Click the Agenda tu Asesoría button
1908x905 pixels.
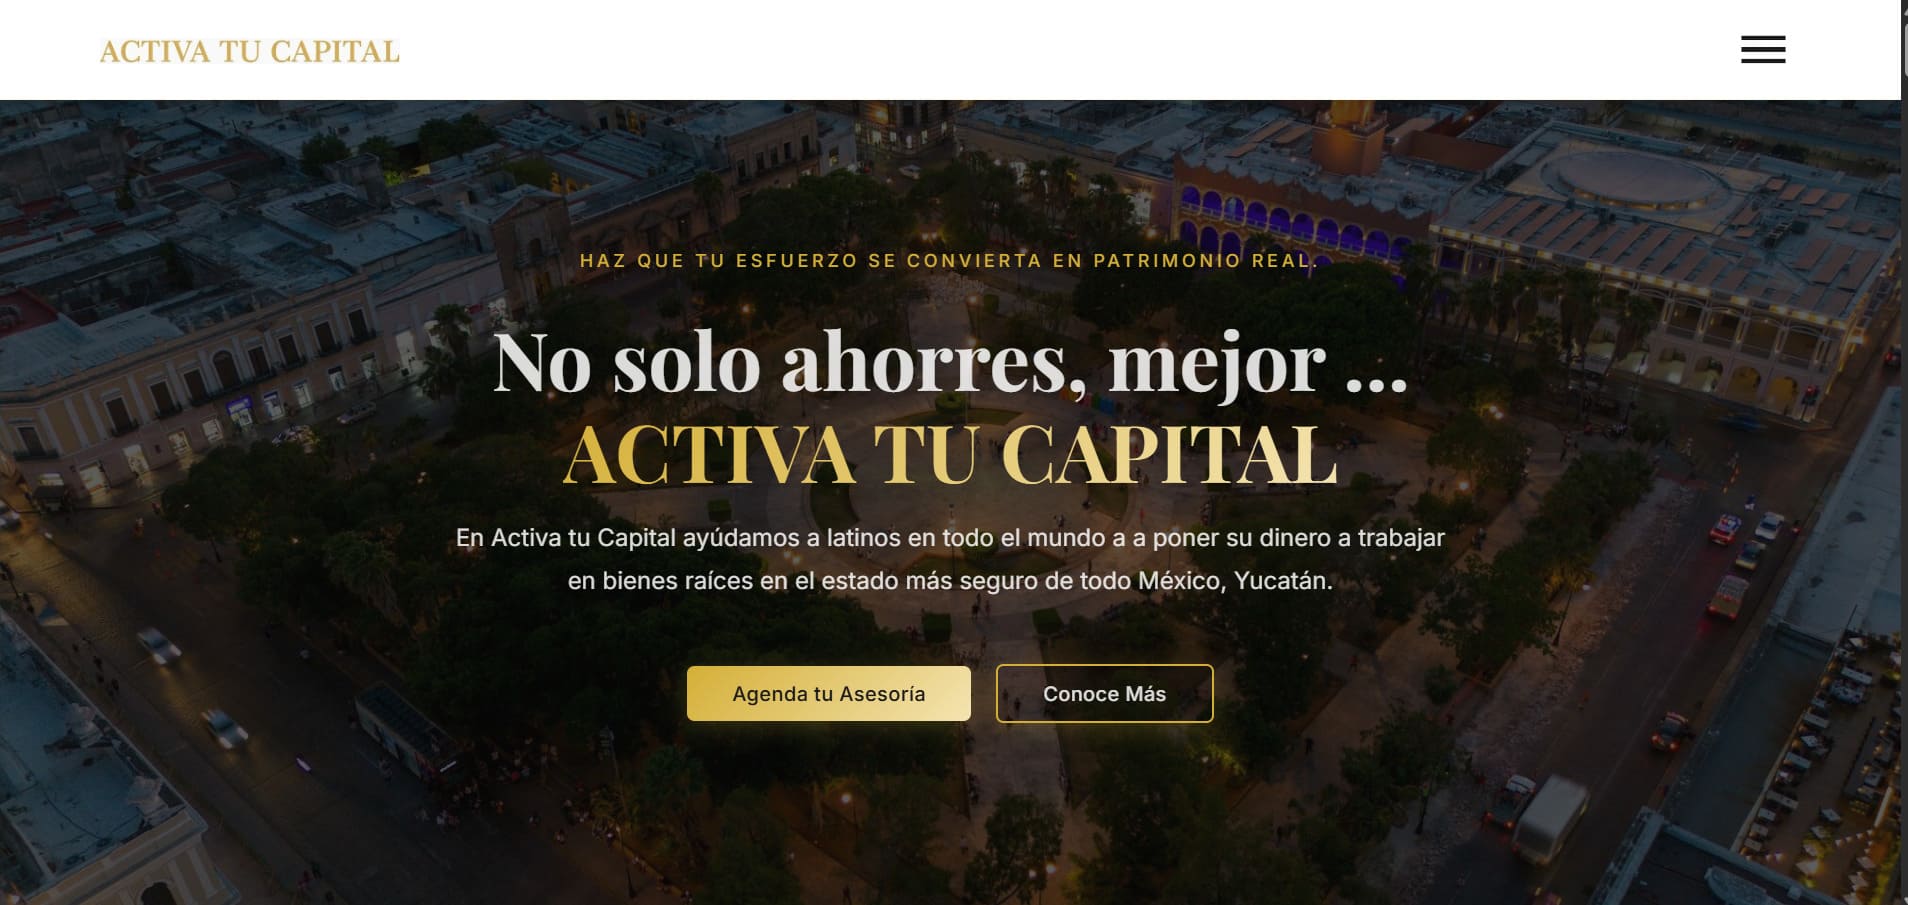click(x=829, y=693)
